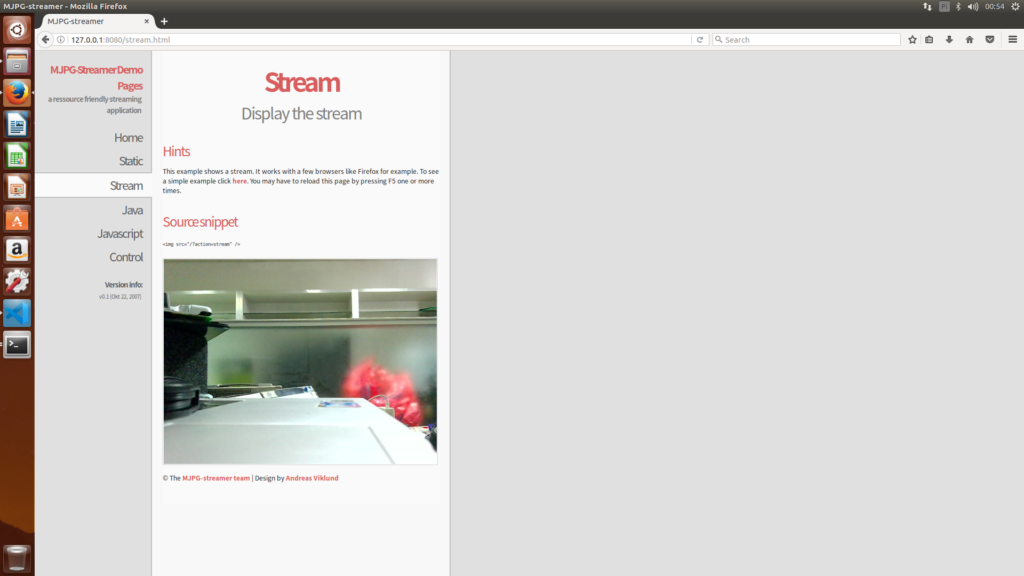
Task: Open a new tab with plus button
Action: click(164, 21)
